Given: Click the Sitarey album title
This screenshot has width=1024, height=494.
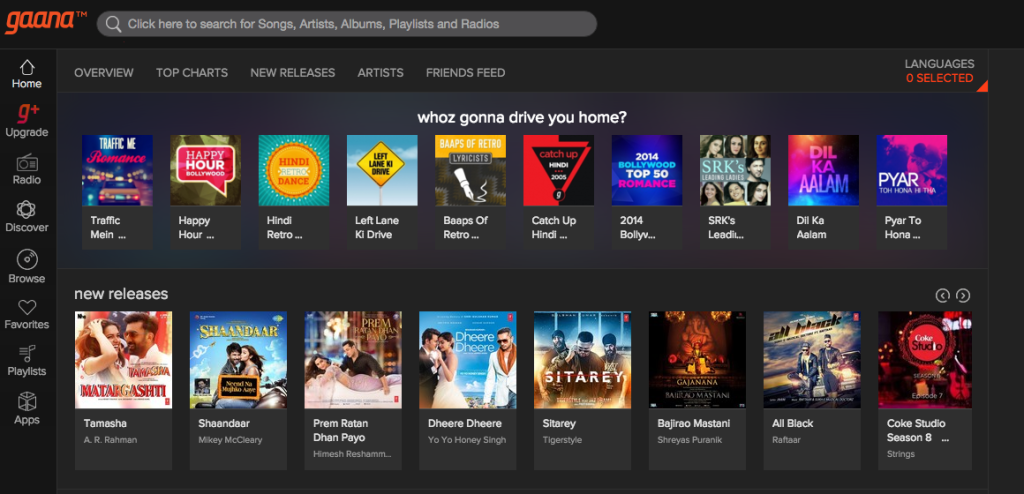Looking at the screenshot, I should pos(559,423).
